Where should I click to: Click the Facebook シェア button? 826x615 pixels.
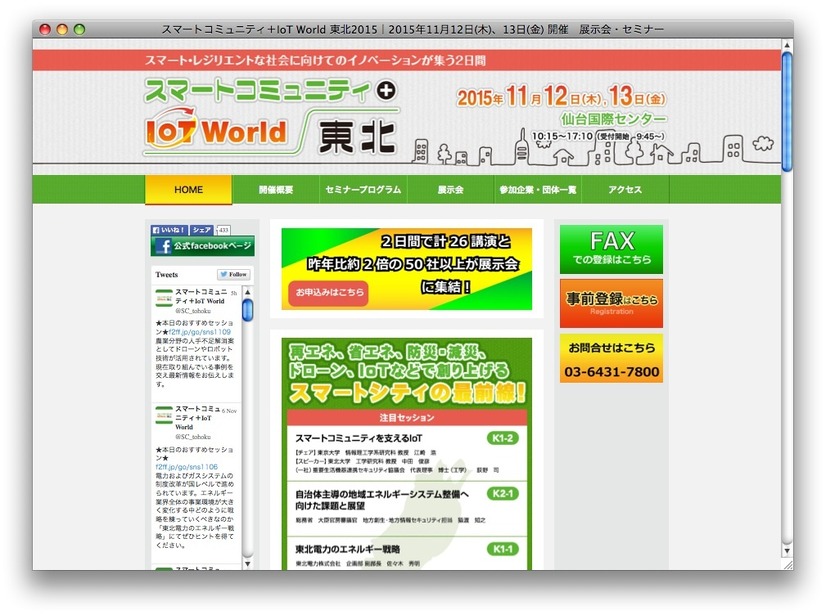pos(202,230)
